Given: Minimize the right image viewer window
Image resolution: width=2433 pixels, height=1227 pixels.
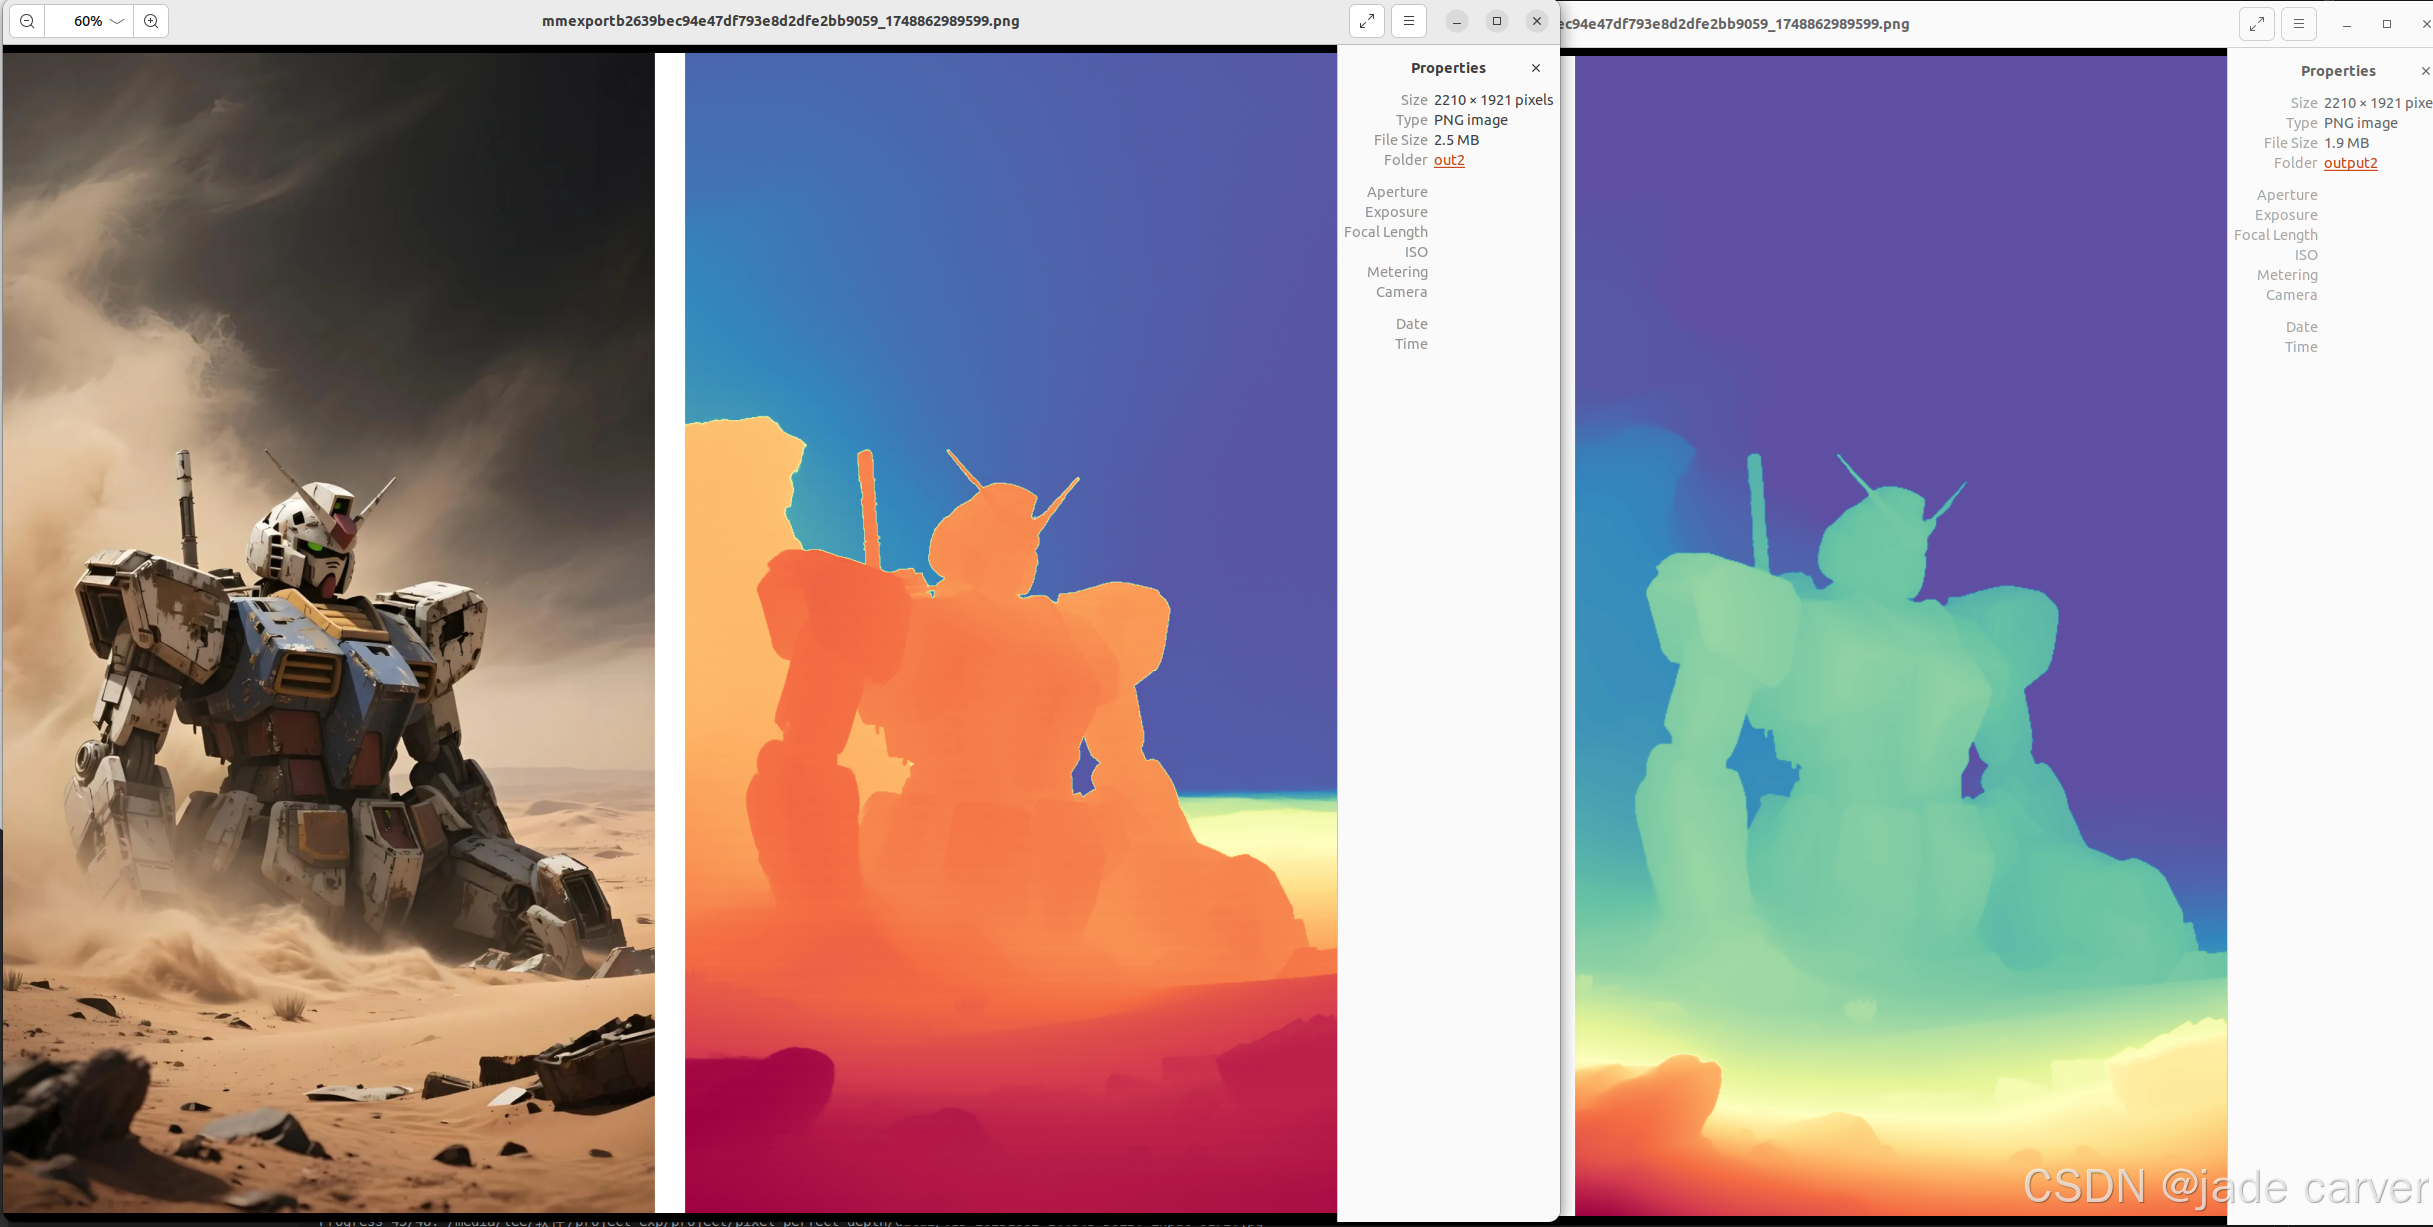Looking at the screenshot, I should (2347, 24).
